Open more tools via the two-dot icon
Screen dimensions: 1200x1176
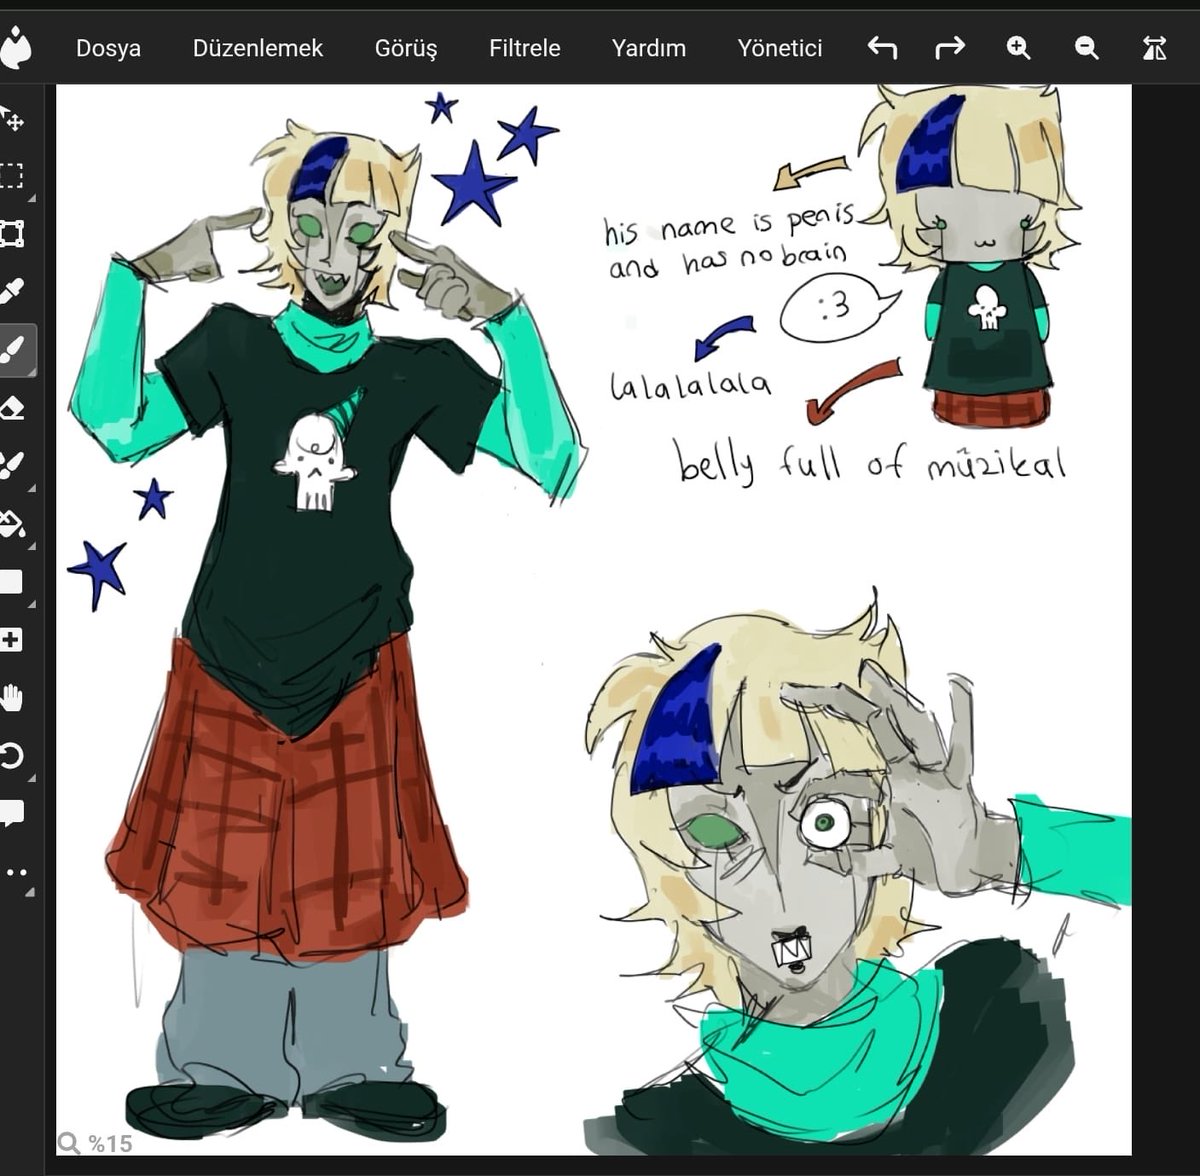point(15,872)
